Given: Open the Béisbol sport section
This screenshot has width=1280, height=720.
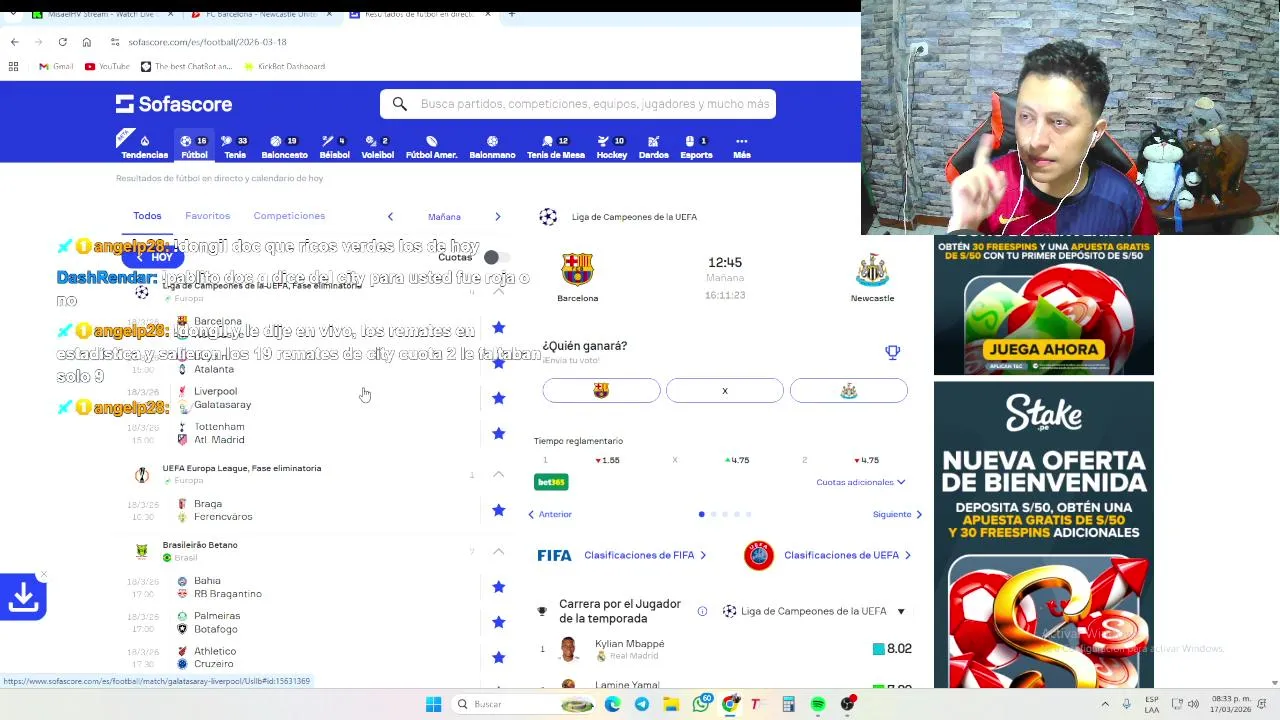Looking at the screenshot, I should tap(334, 147).
